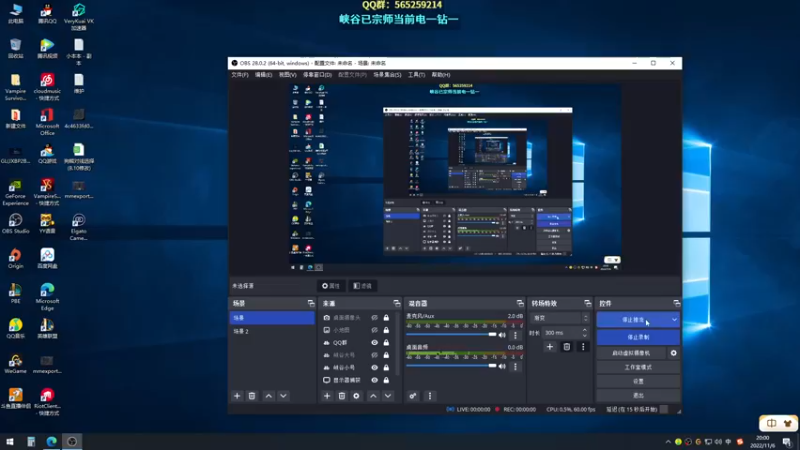Open 文件(F) menu in OBS

coord(240,75)
